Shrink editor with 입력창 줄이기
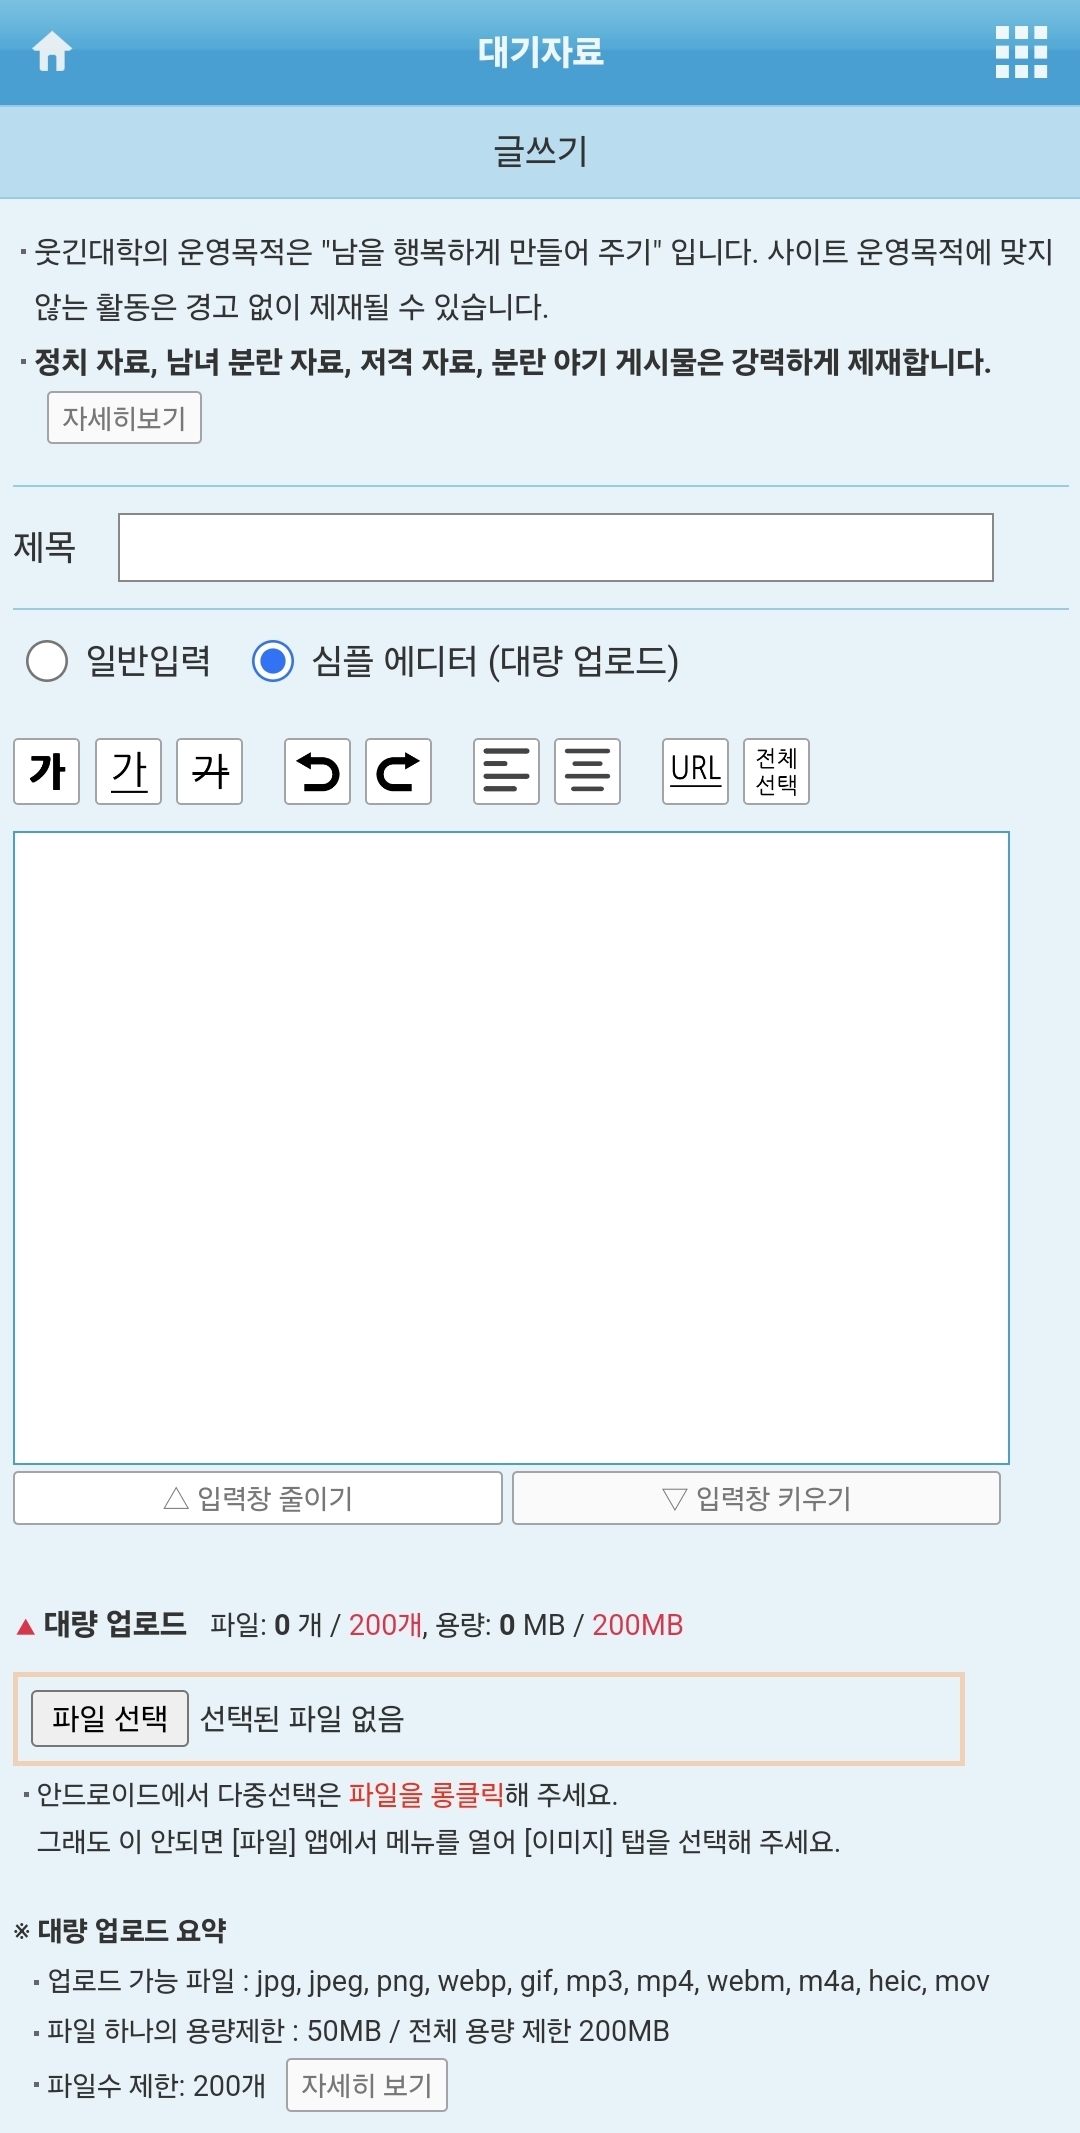The image size is (1080, 2133). point(258,1498)
